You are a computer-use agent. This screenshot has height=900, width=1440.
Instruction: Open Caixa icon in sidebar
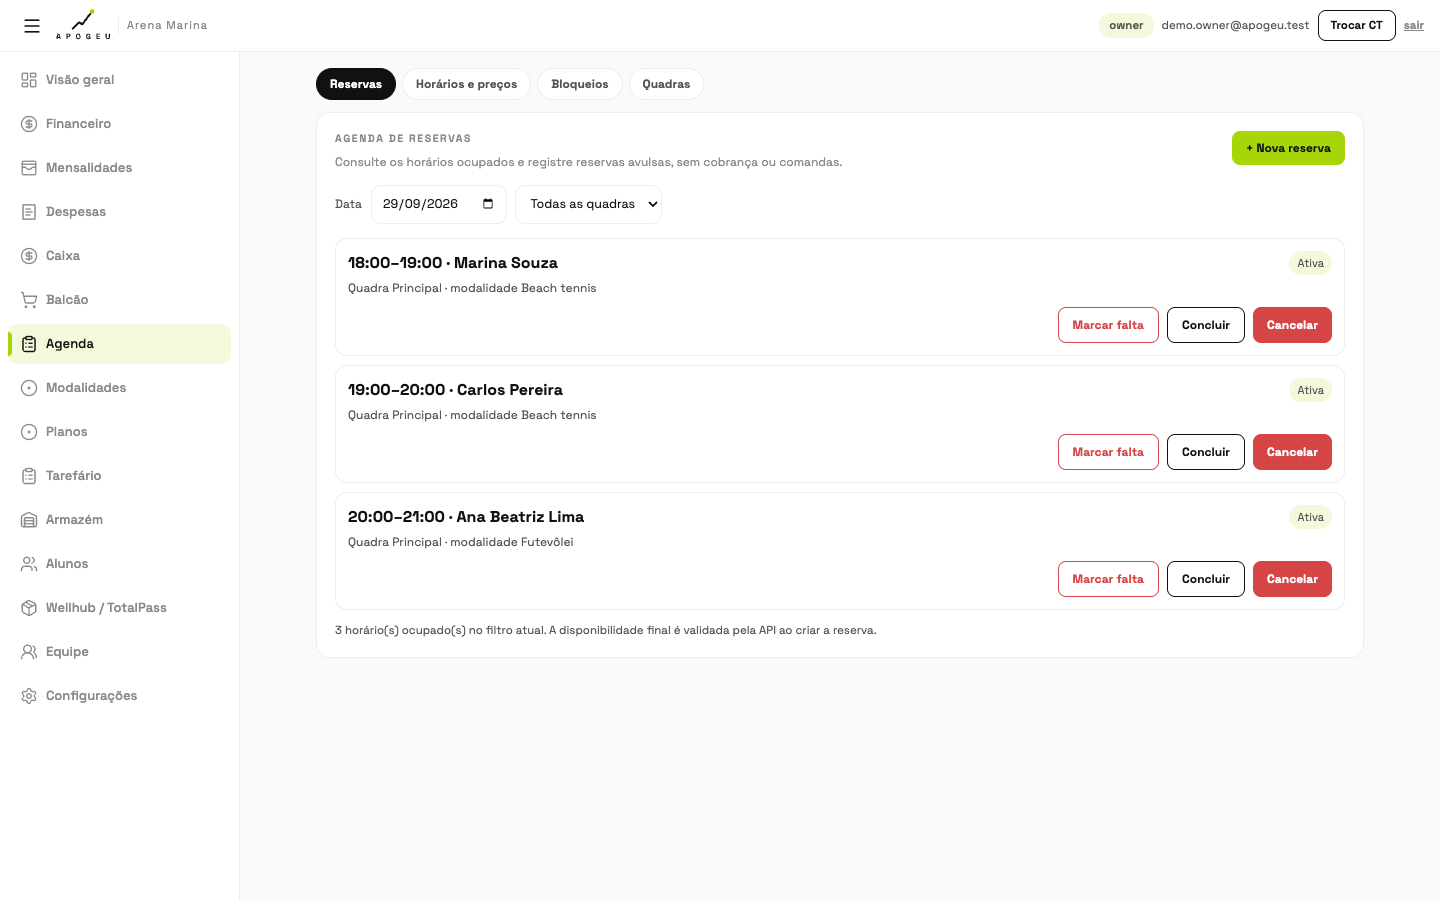[x=29, y=256]
